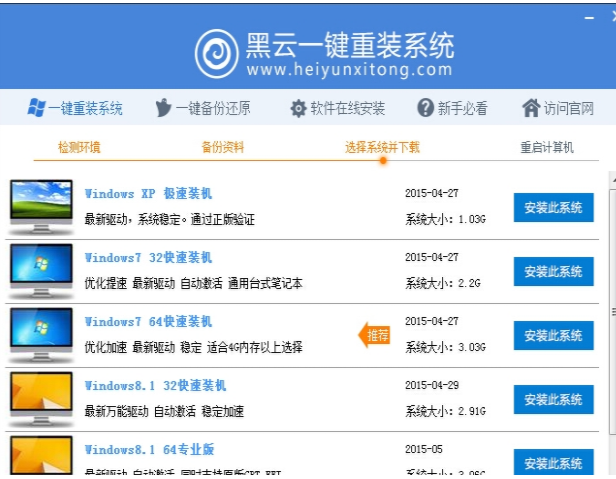Click the 系统大小: 3.03G text
Viewport: 616px width, 479px height.
(x=446, y=347)
